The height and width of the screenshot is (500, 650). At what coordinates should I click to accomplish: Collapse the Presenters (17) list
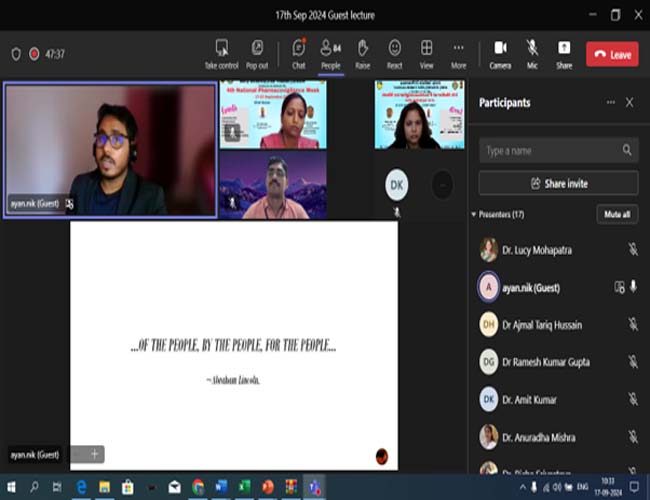pyautogui.click(x=473, y=214)
